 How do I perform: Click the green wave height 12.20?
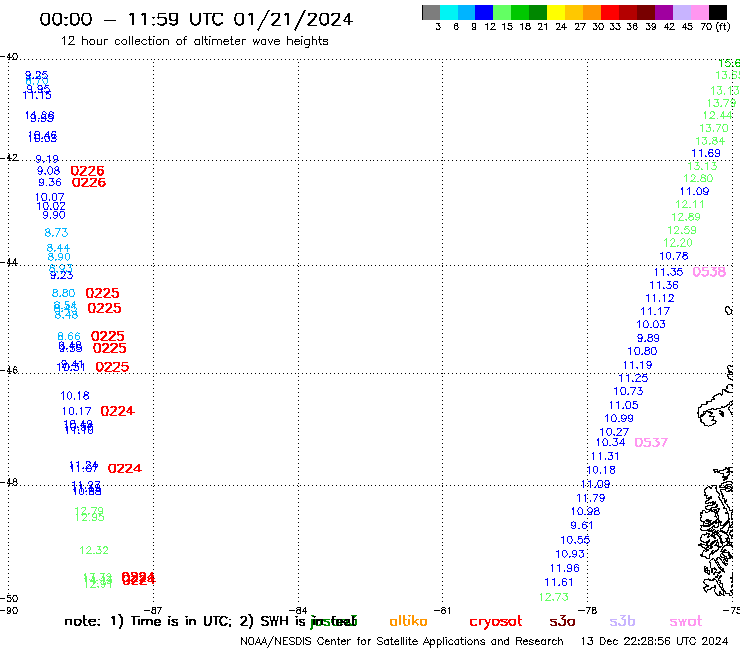point(678,243)
